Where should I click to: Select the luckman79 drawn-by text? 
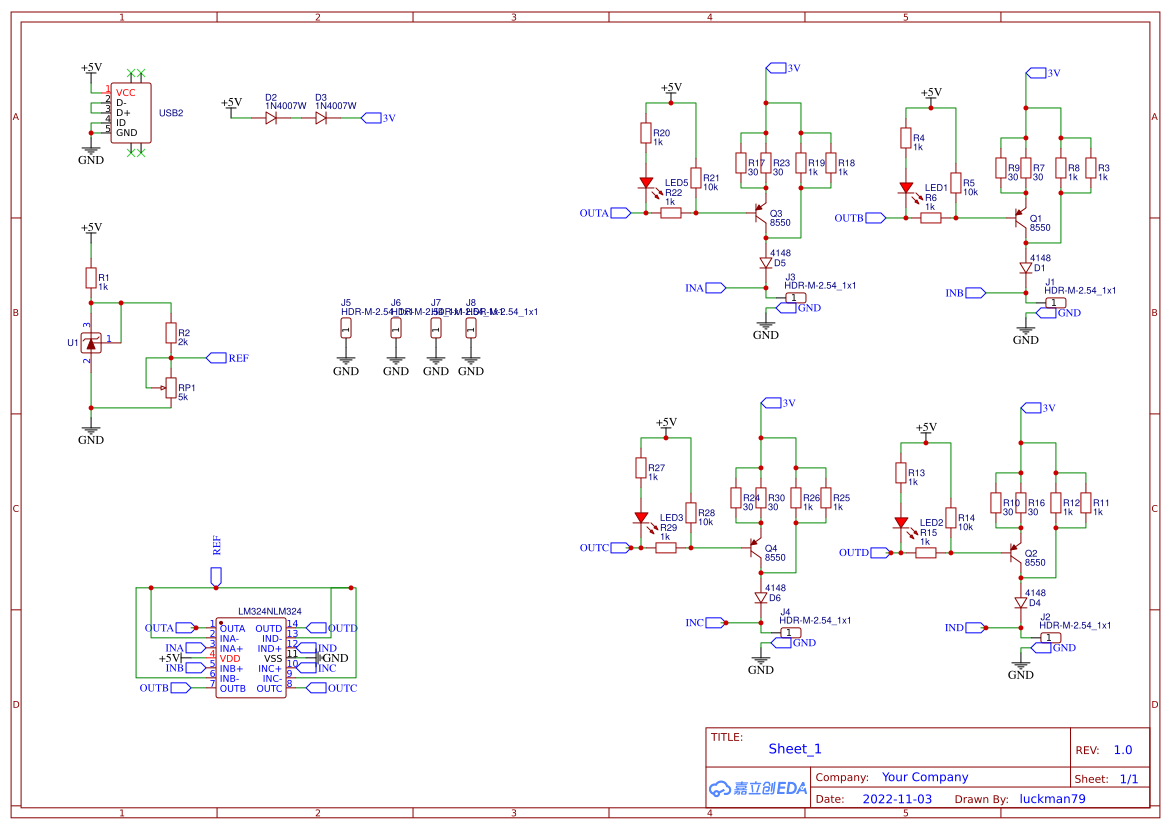(1052, 799)
